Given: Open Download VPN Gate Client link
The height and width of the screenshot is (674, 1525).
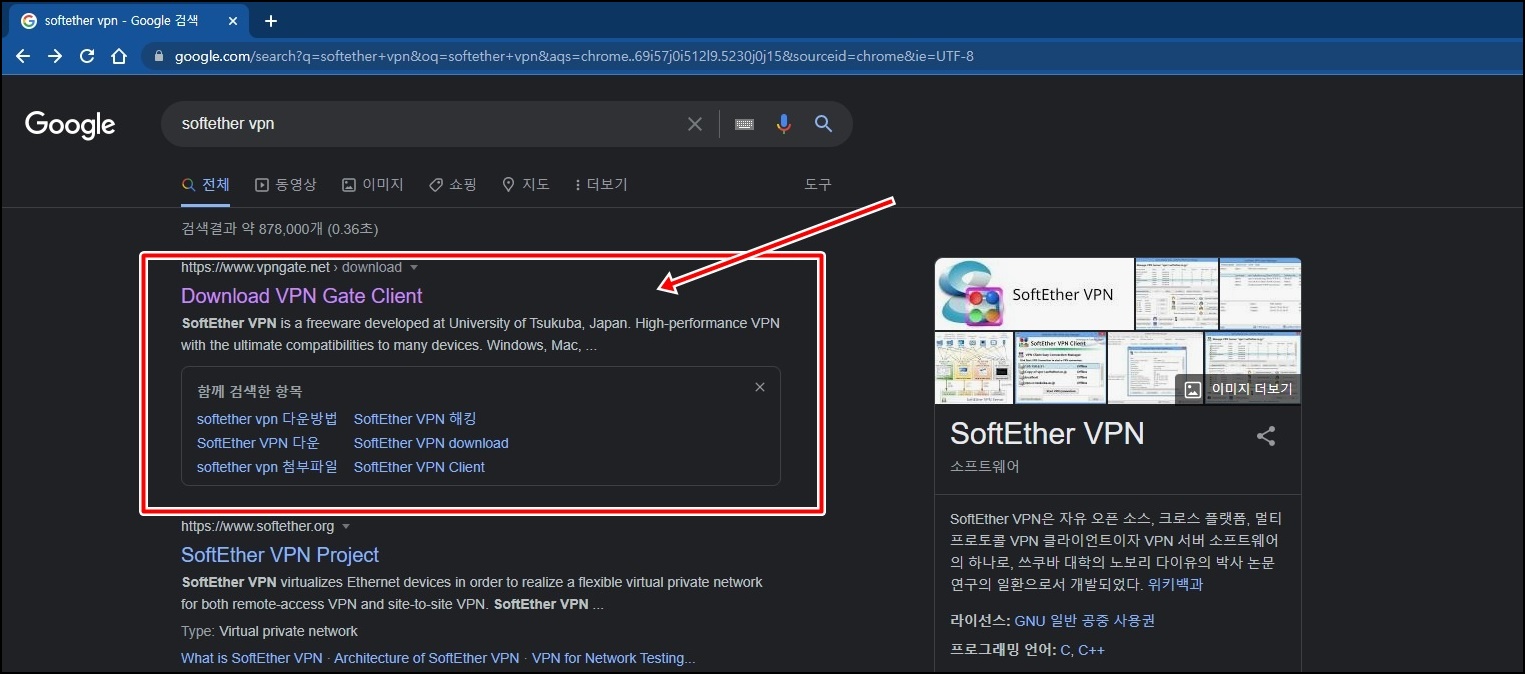Looking at the screenshot, I should click(x=302, y=296).
